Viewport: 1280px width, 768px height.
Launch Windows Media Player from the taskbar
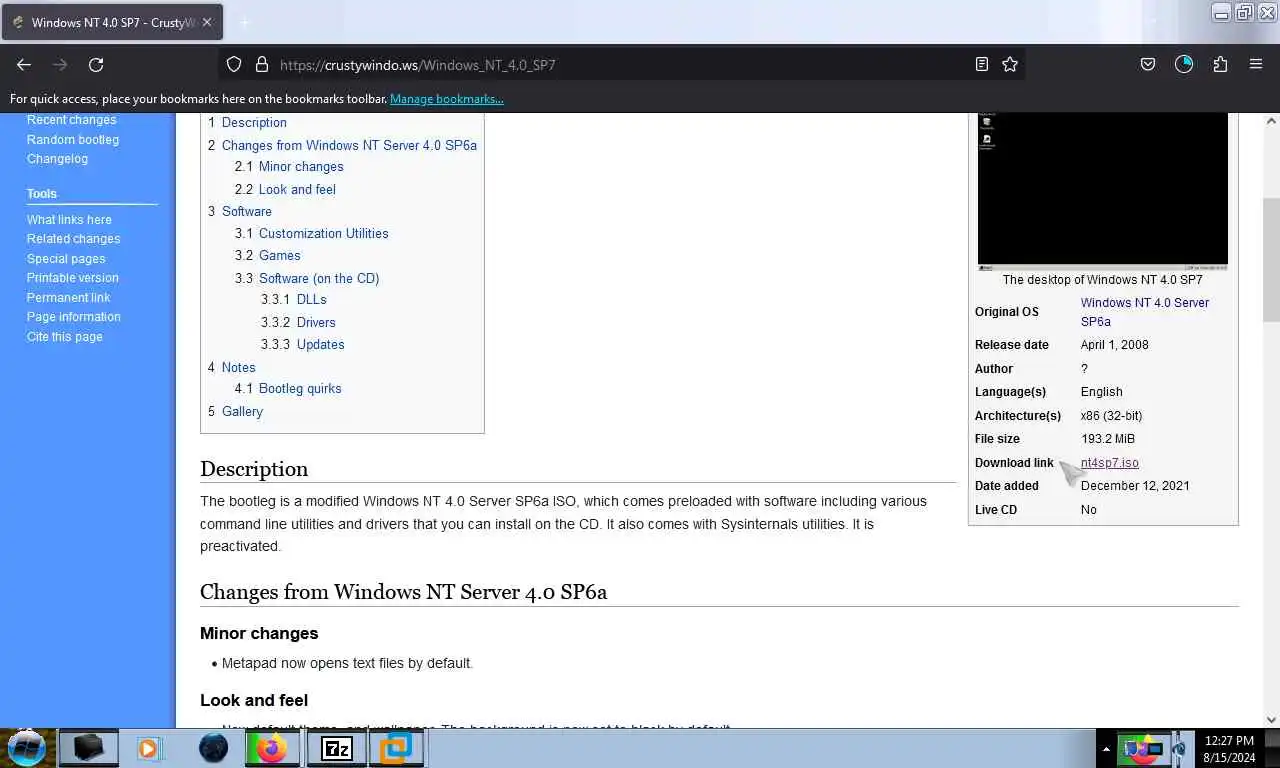click(x=149, y=747)
